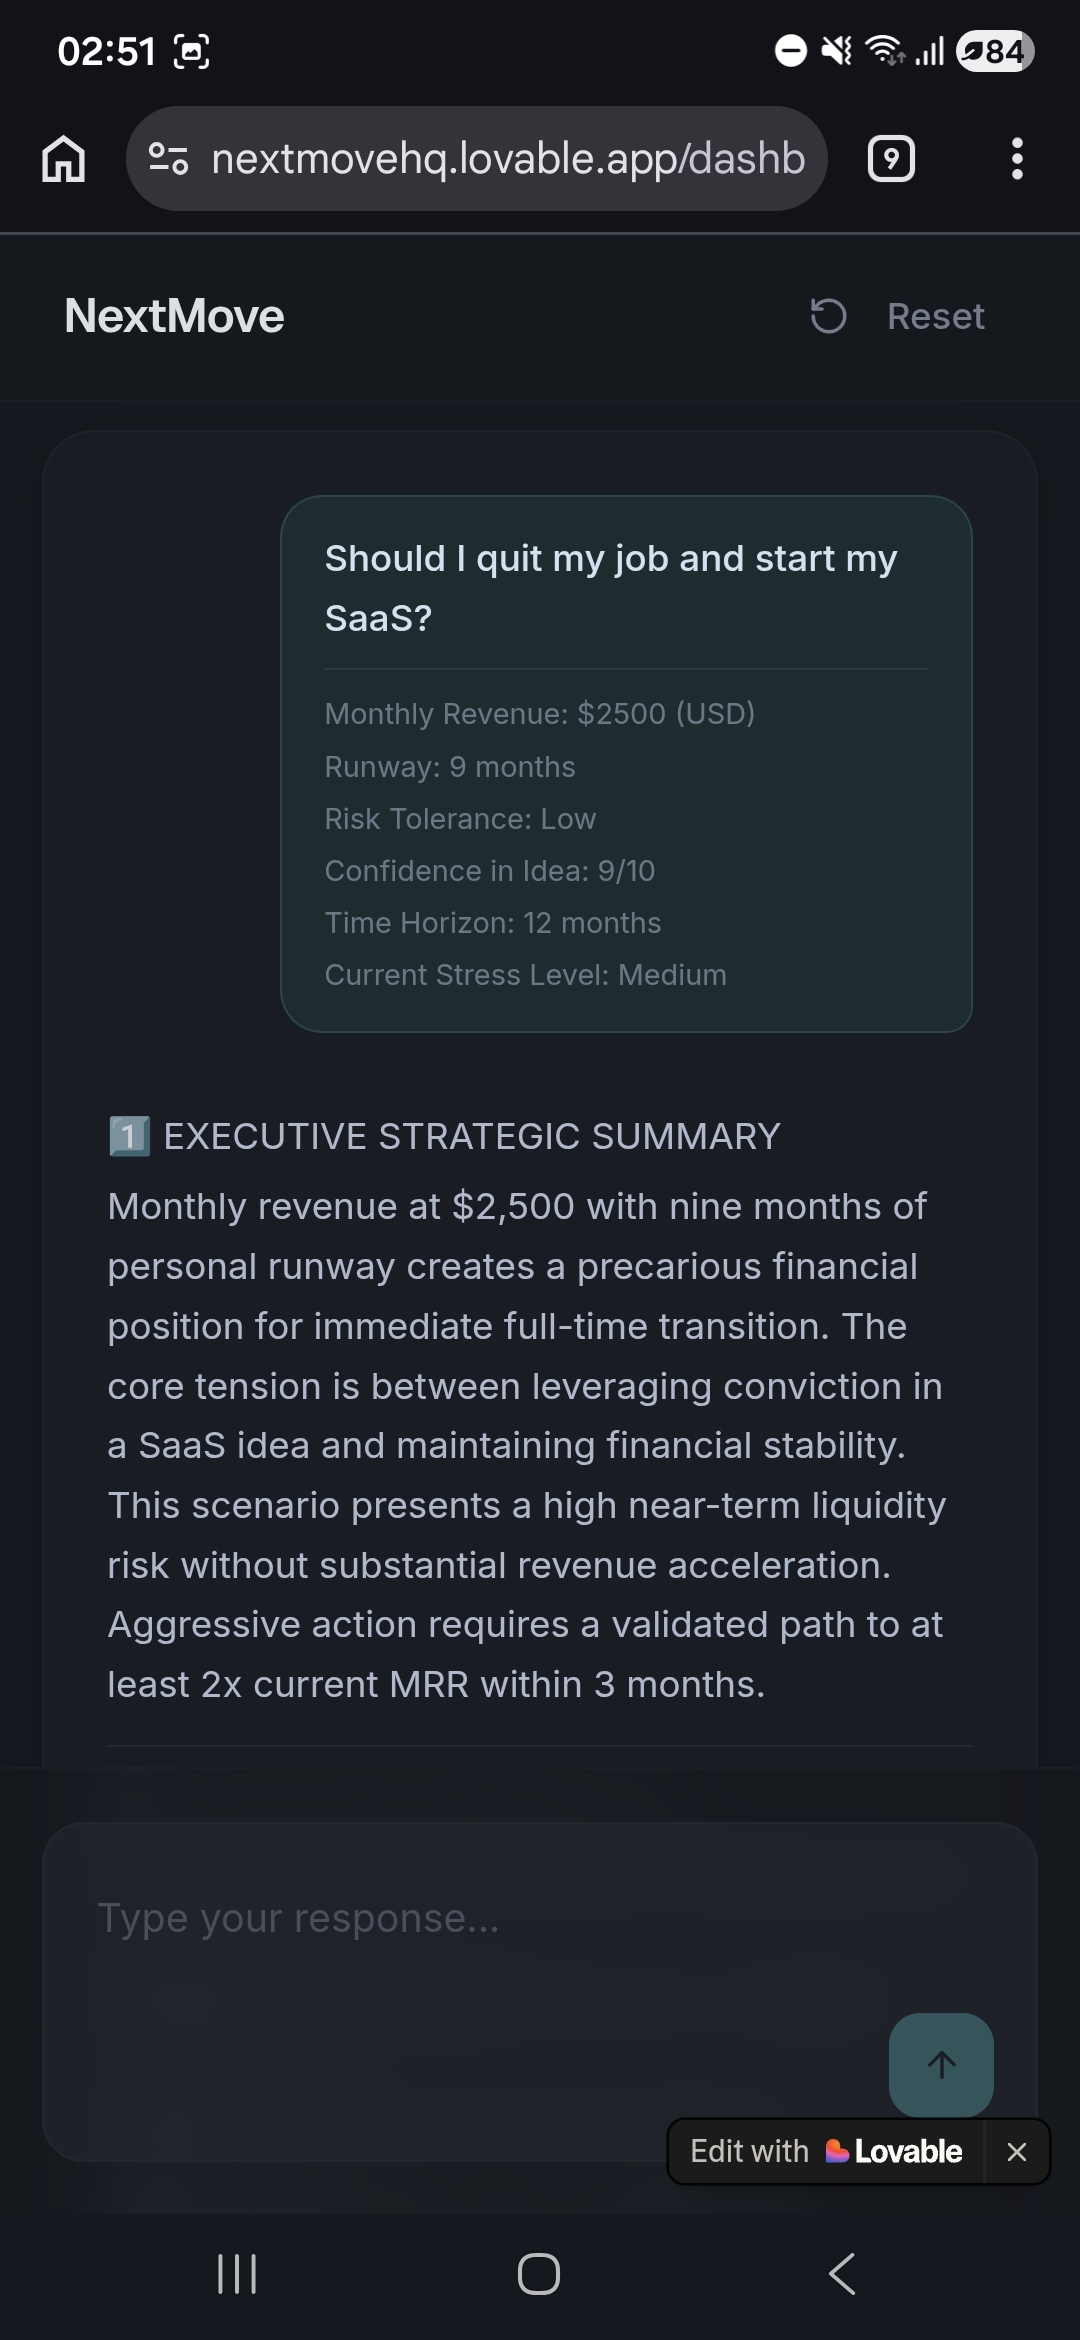
Task: Open the tab switcher showing nine tabs
Action: (890, 158)
